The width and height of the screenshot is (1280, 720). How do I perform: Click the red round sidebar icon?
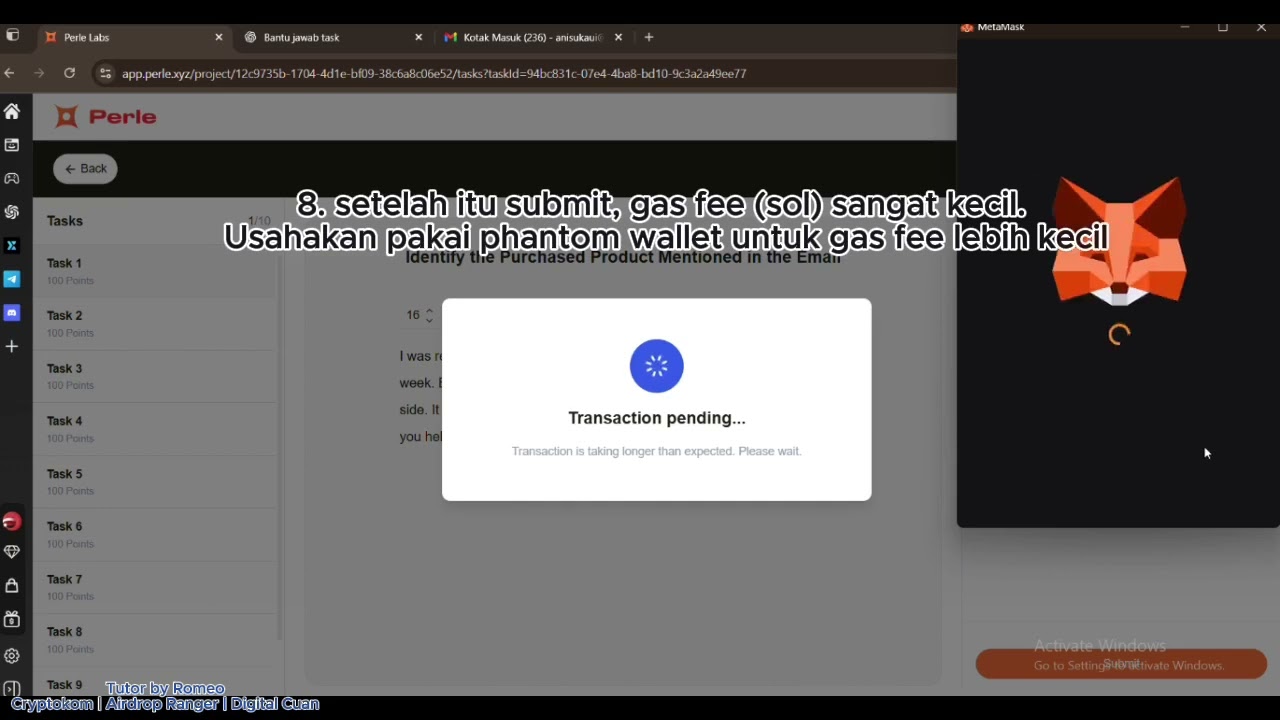[x=12, y=521]
